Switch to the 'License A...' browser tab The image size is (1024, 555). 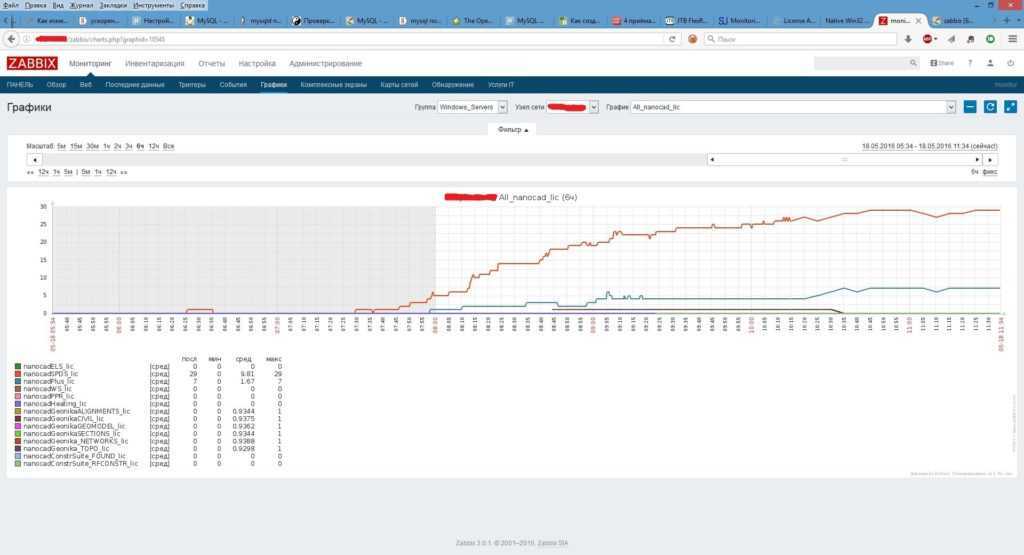794,21
